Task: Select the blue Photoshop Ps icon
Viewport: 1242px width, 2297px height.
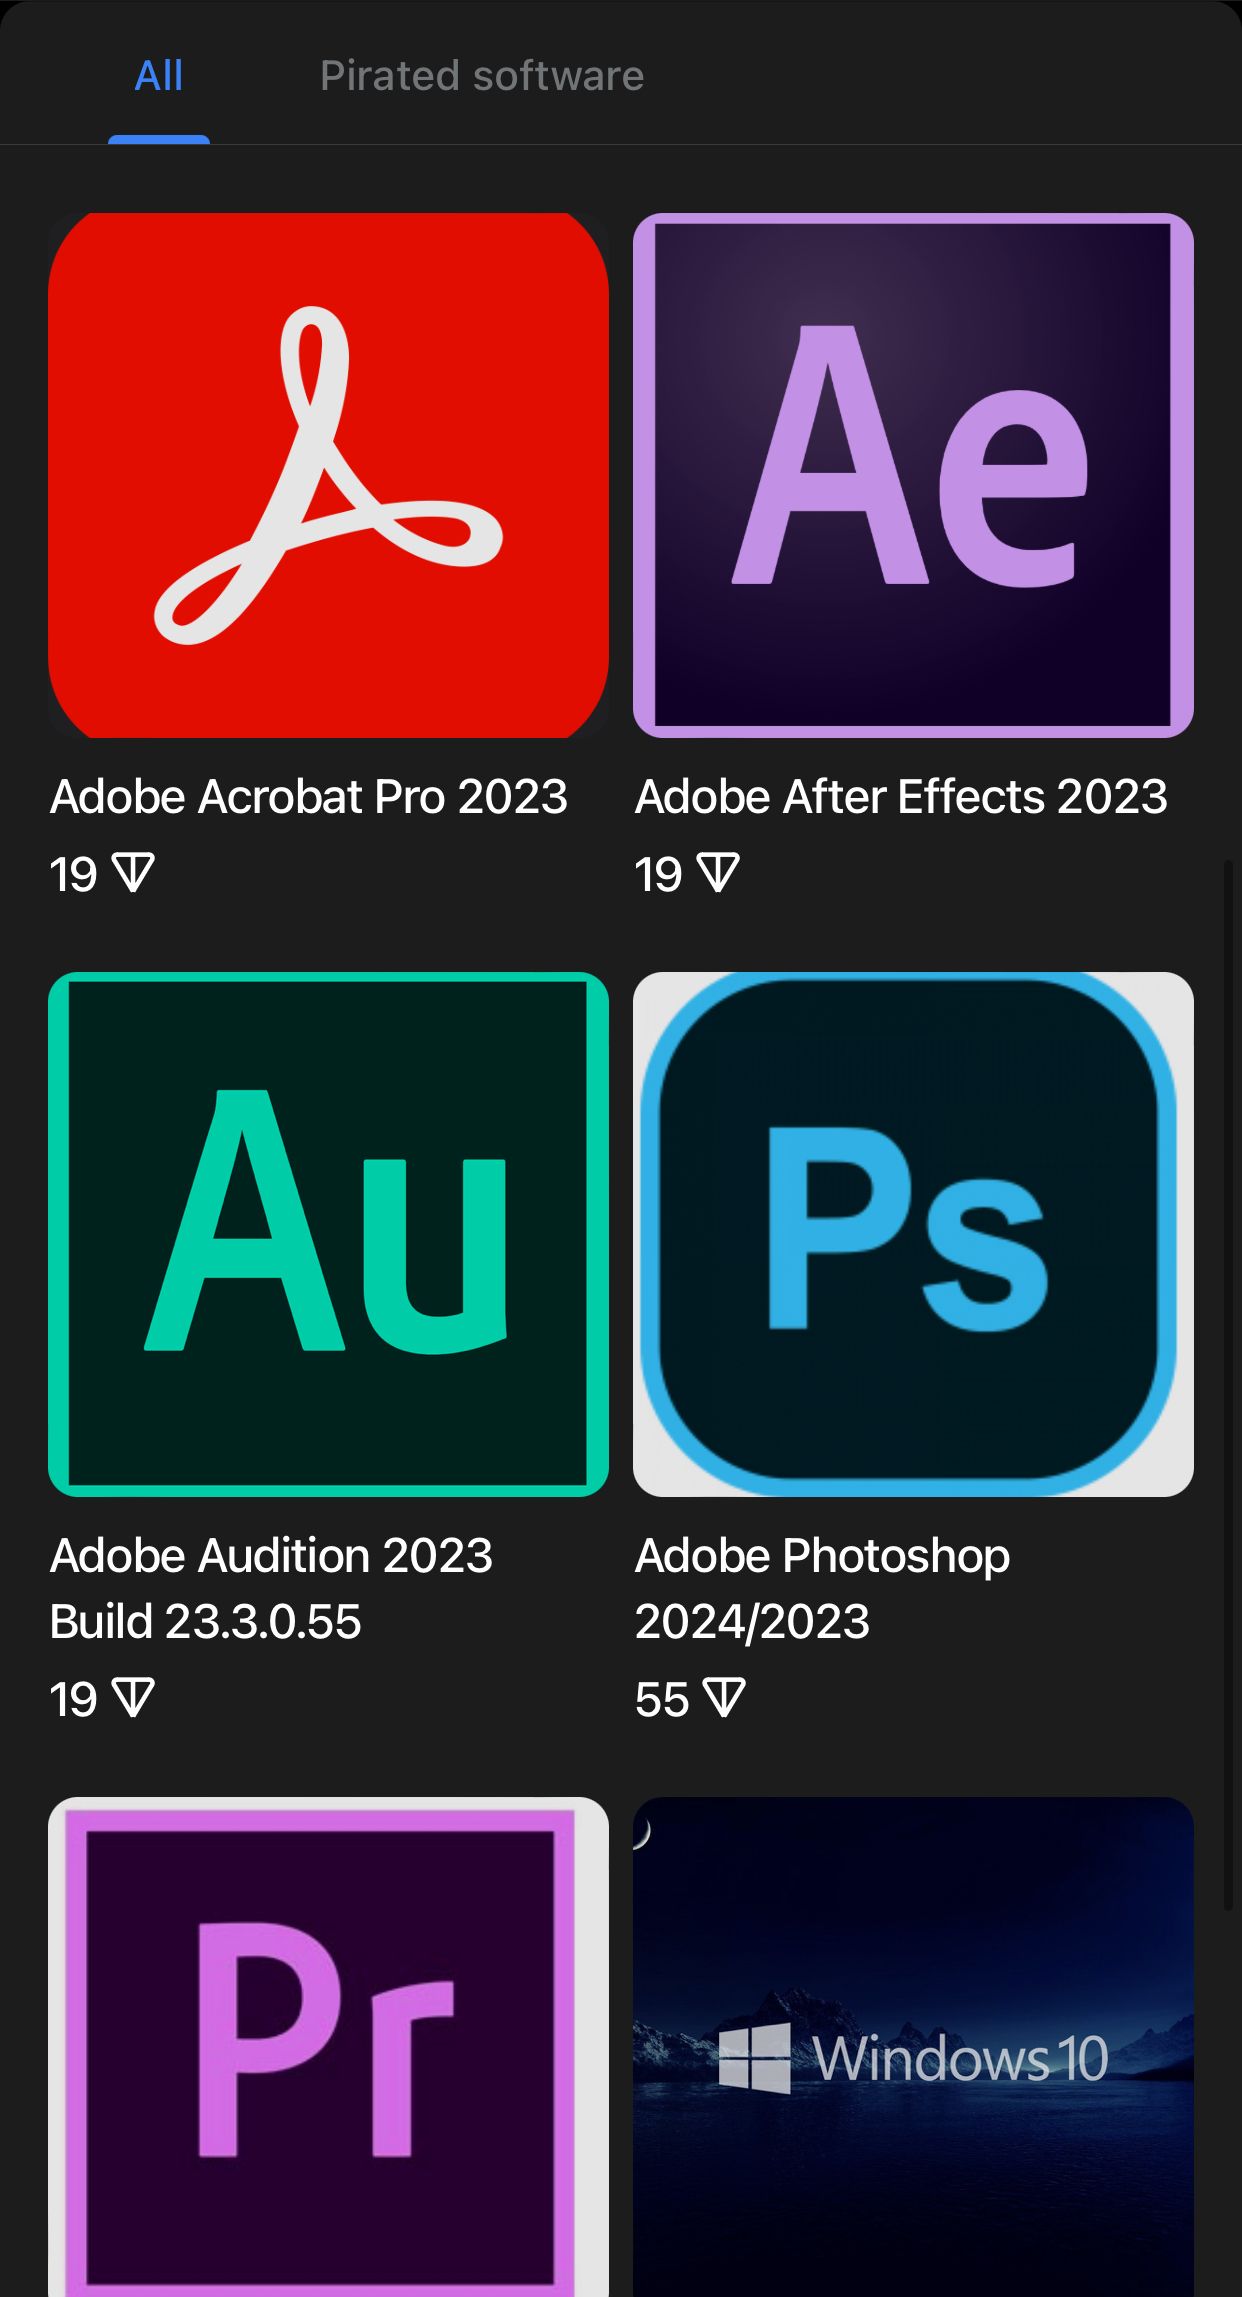Action: (913, 1234)
